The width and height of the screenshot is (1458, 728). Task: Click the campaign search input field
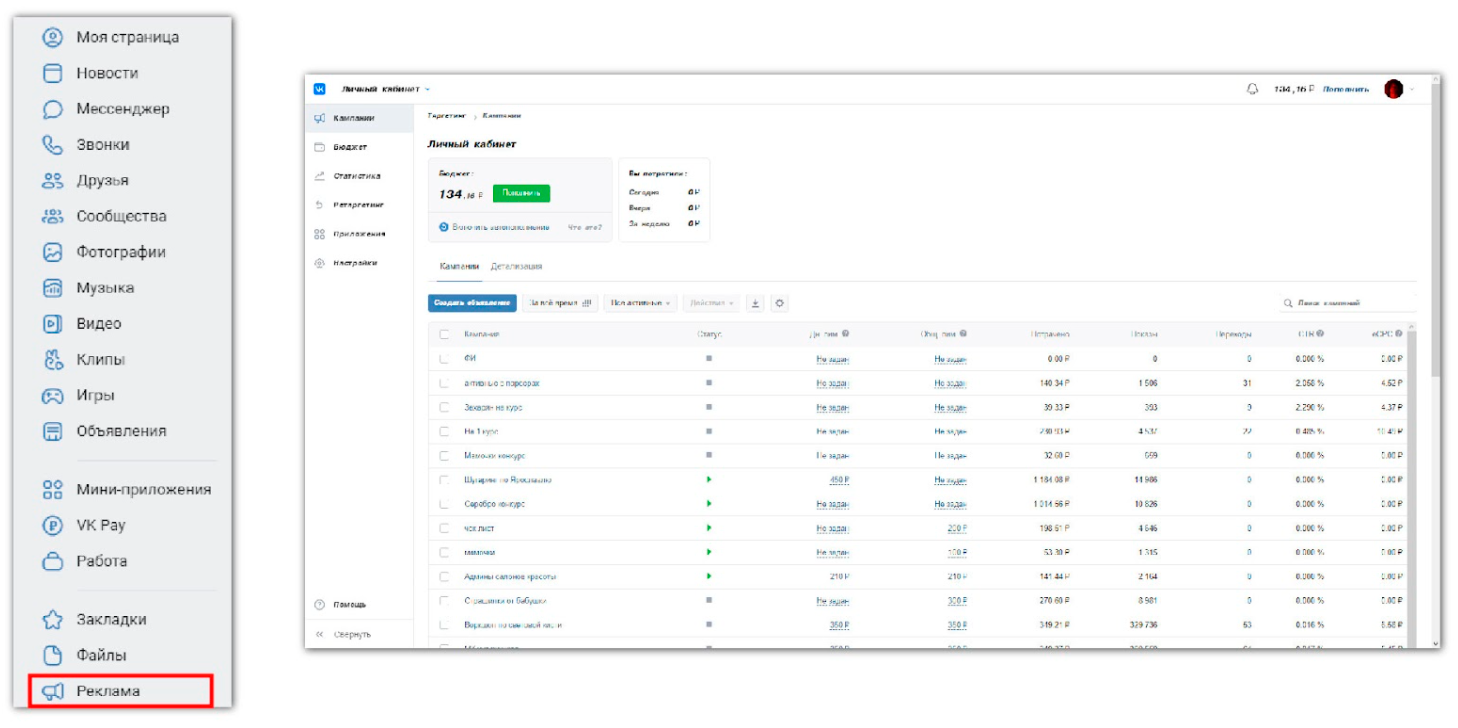click(x=1350, y=303)
